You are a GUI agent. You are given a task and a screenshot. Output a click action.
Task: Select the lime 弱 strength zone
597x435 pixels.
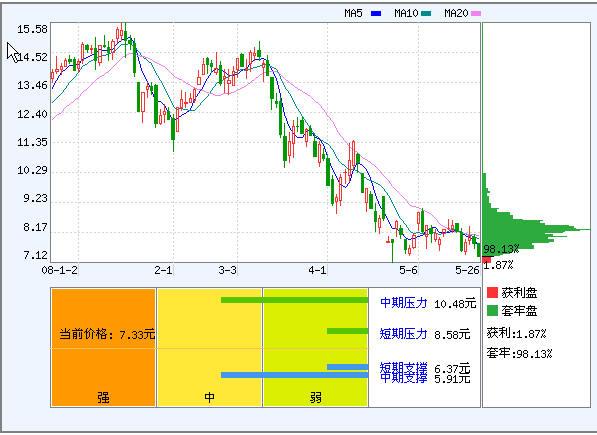pyautogui.click(x=316, y=347)
